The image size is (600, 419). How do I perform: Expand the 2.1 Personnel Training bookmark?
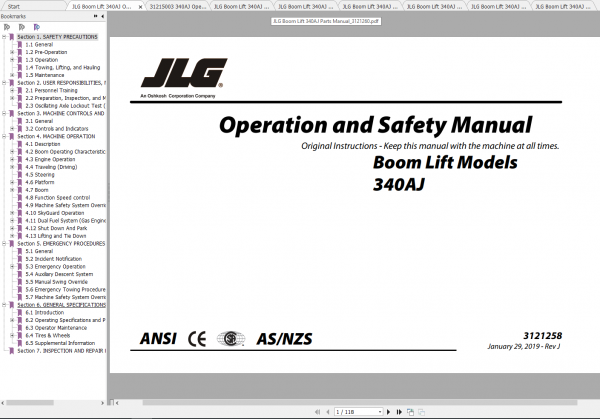(x=12, y=90)
